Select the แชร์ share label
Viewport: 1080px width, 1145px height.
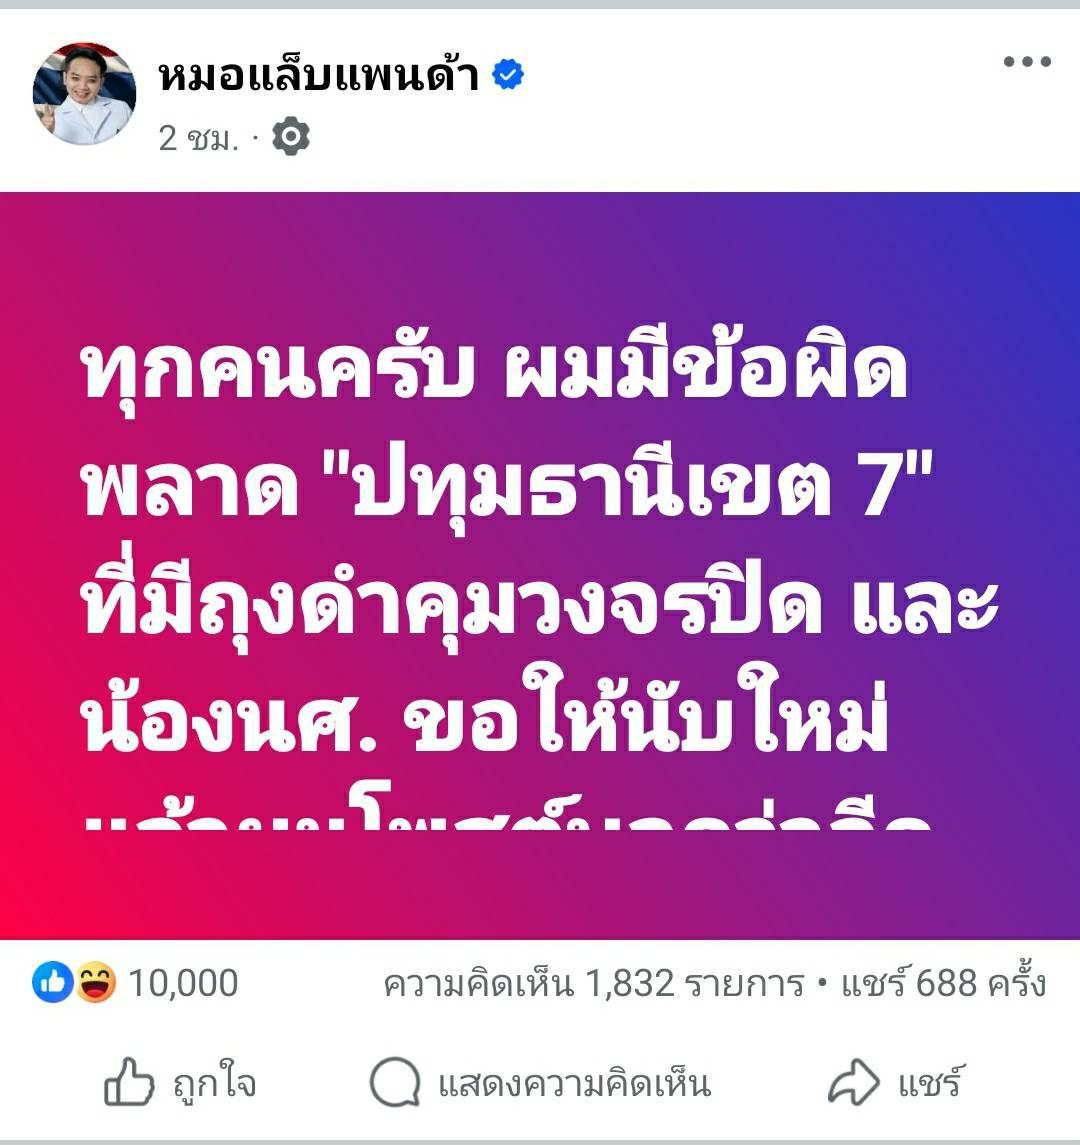click(x=931, y=1081)
